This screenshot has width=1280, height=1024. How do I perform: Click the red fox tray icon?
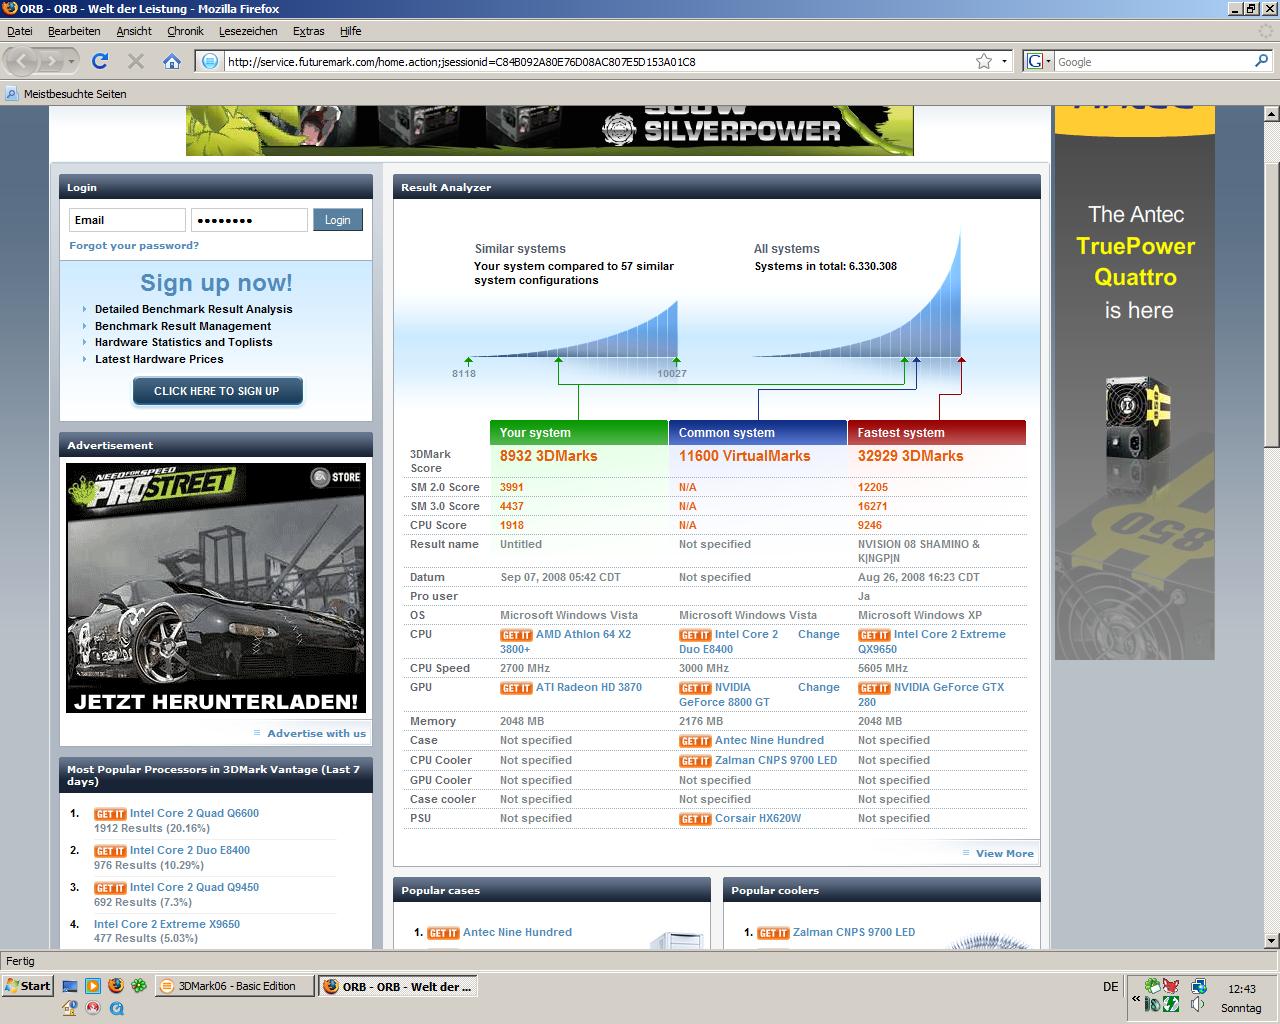(1171, 986)
